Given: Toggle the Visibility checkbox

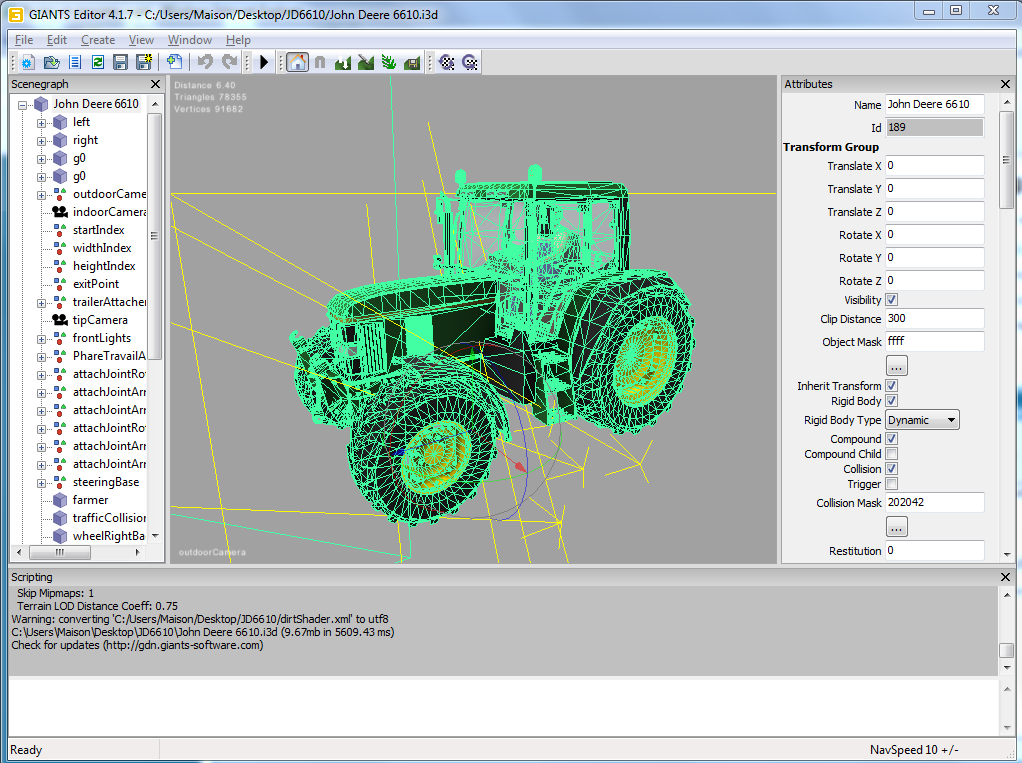Looking at the screenshot, I should coord(892,300).
